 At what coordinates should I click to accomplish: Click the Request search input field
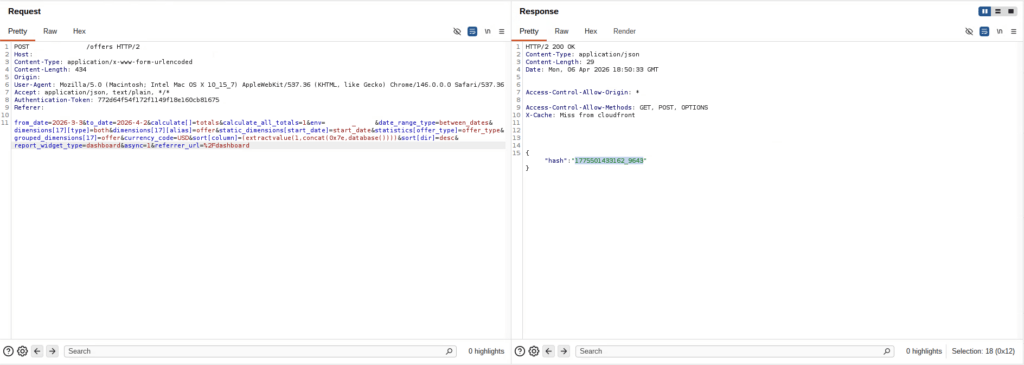(260, 351)
